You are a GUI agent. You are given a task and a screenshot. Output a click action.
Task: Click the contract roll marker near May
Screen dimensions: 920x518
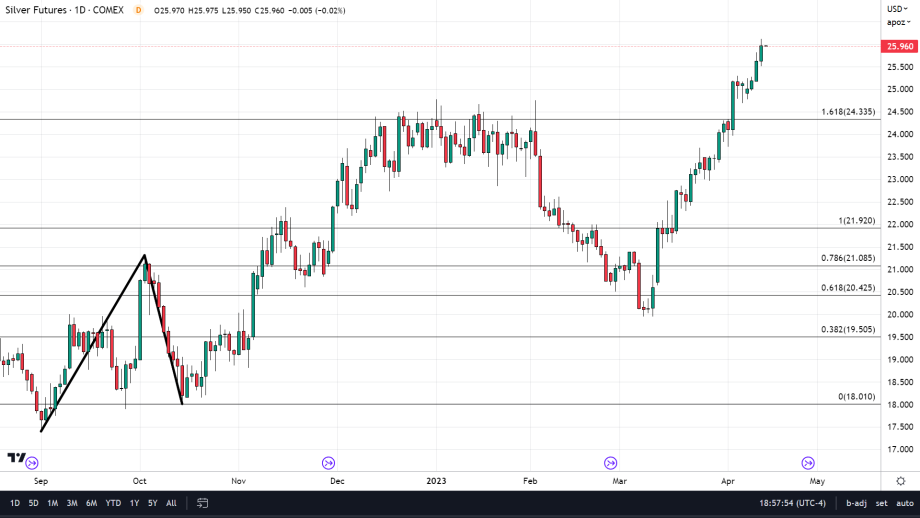coord(807,462)
